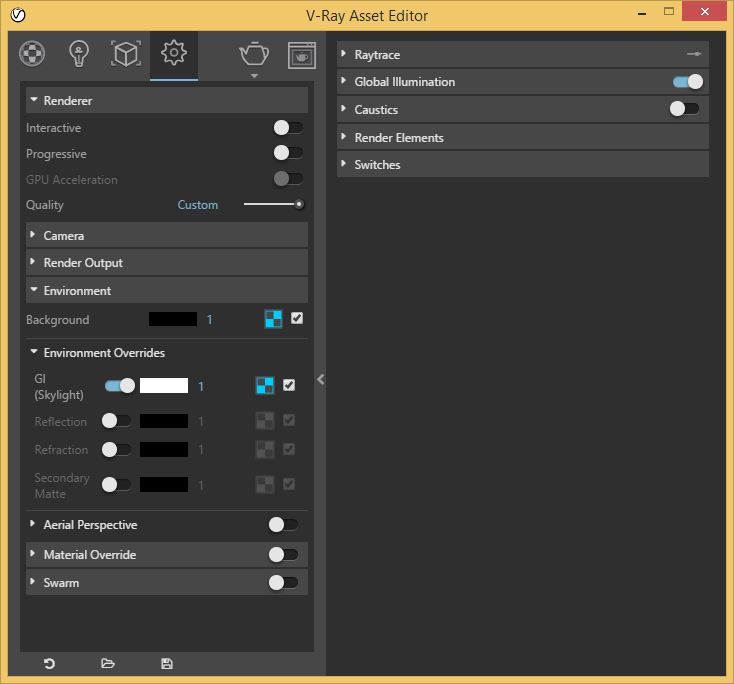
Task: Load render settings from file icon
Action: (x=108, y=663)
